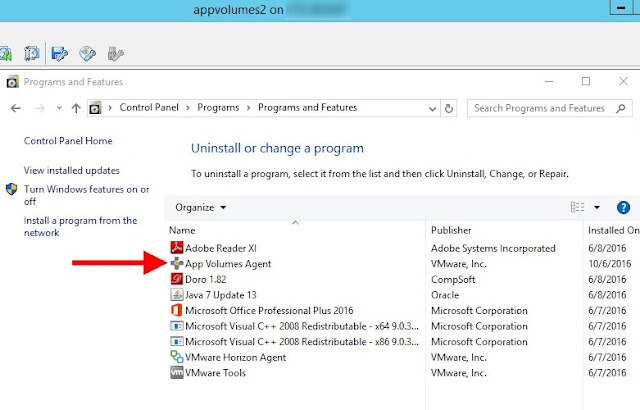The height and width of the screenshot is (410, 640).
Task: Click the VMware Horizon Agent name text
Action: click(x=236, y=357)
